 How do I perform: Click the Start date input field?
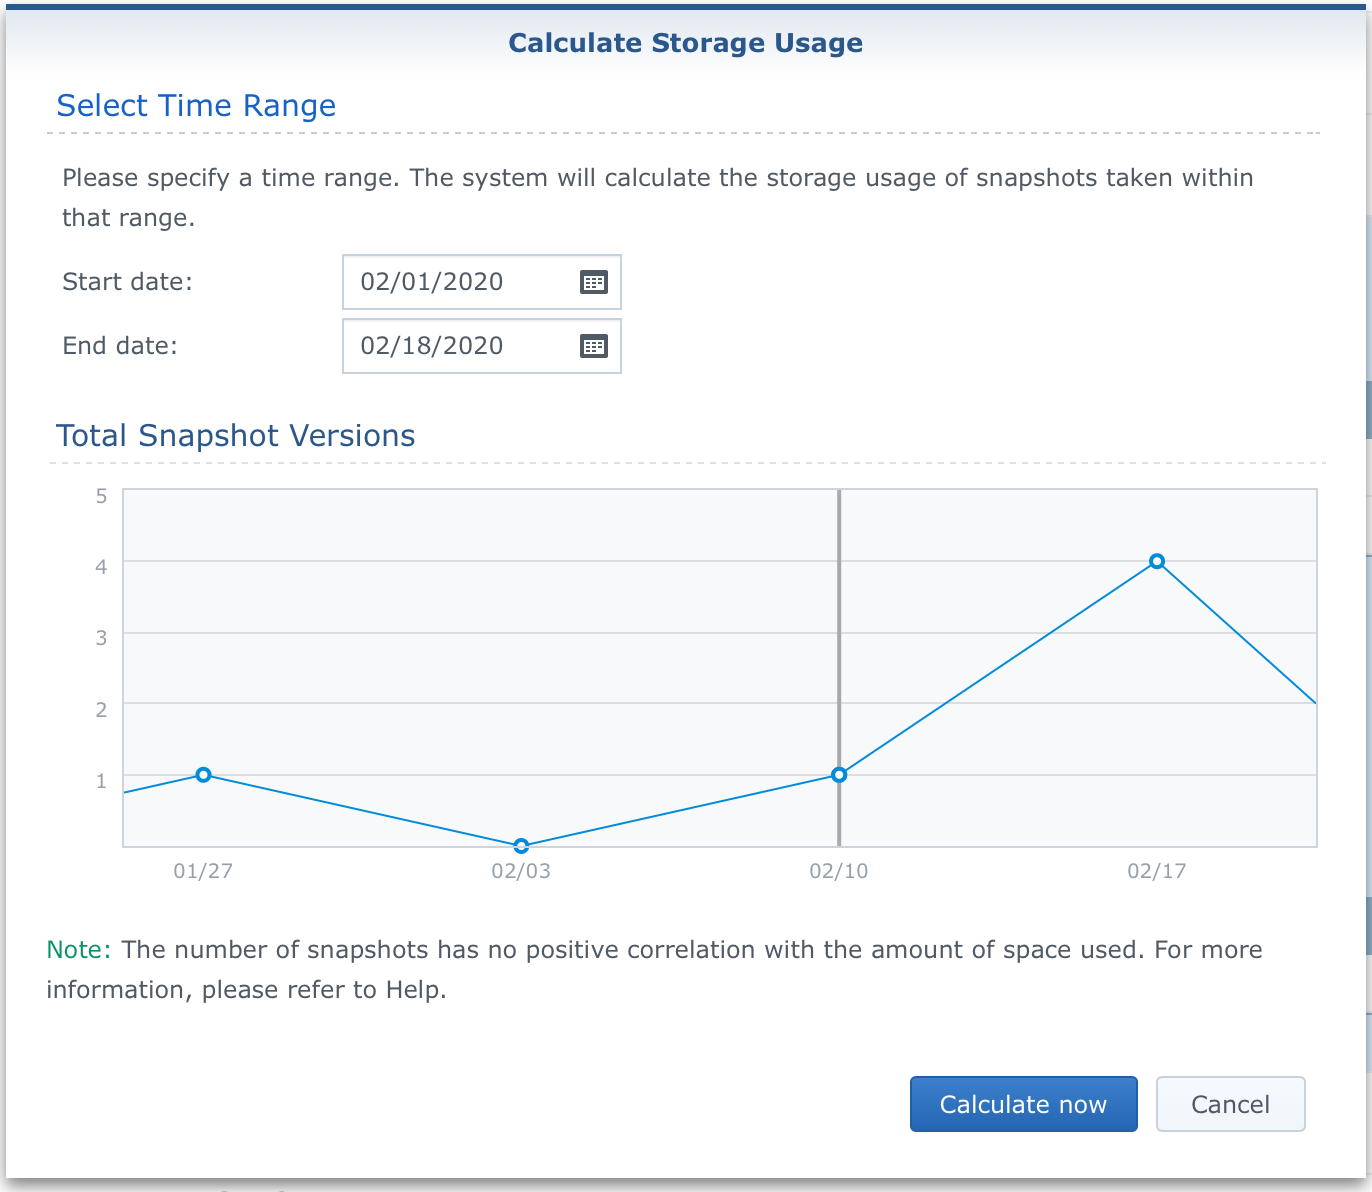click(x=482, y=282)
